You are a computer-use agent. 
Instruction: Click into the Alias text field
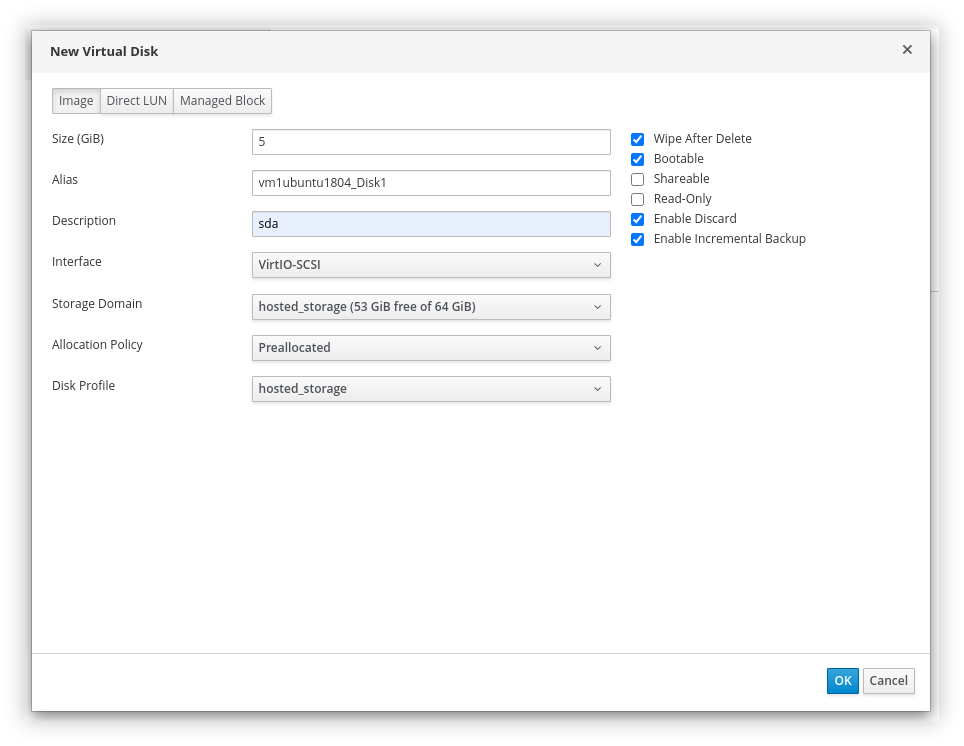(x=431, y=183)
